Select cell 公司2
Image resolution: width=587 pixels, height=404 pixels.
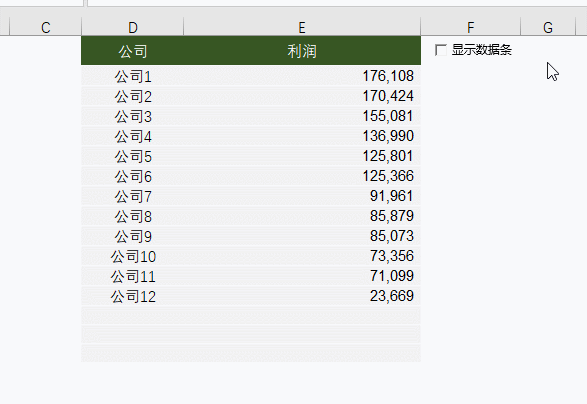(x=133, y=96)
